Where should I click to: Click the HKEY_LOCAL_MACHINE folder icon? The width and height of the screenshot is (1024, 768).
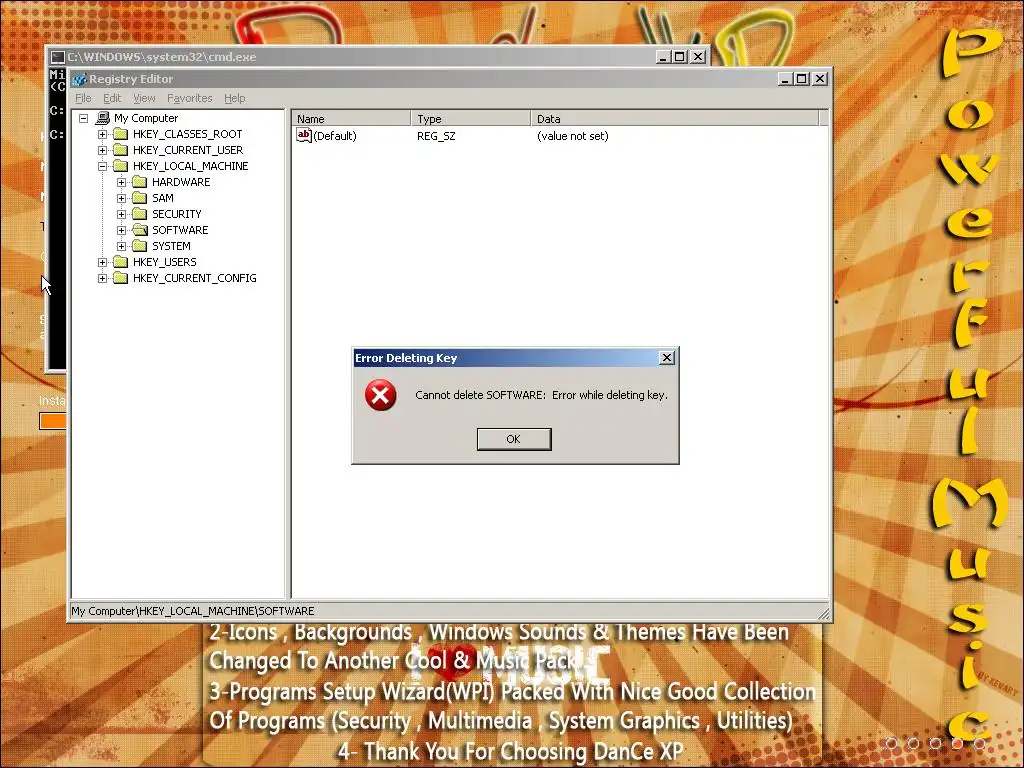[121, 166]
